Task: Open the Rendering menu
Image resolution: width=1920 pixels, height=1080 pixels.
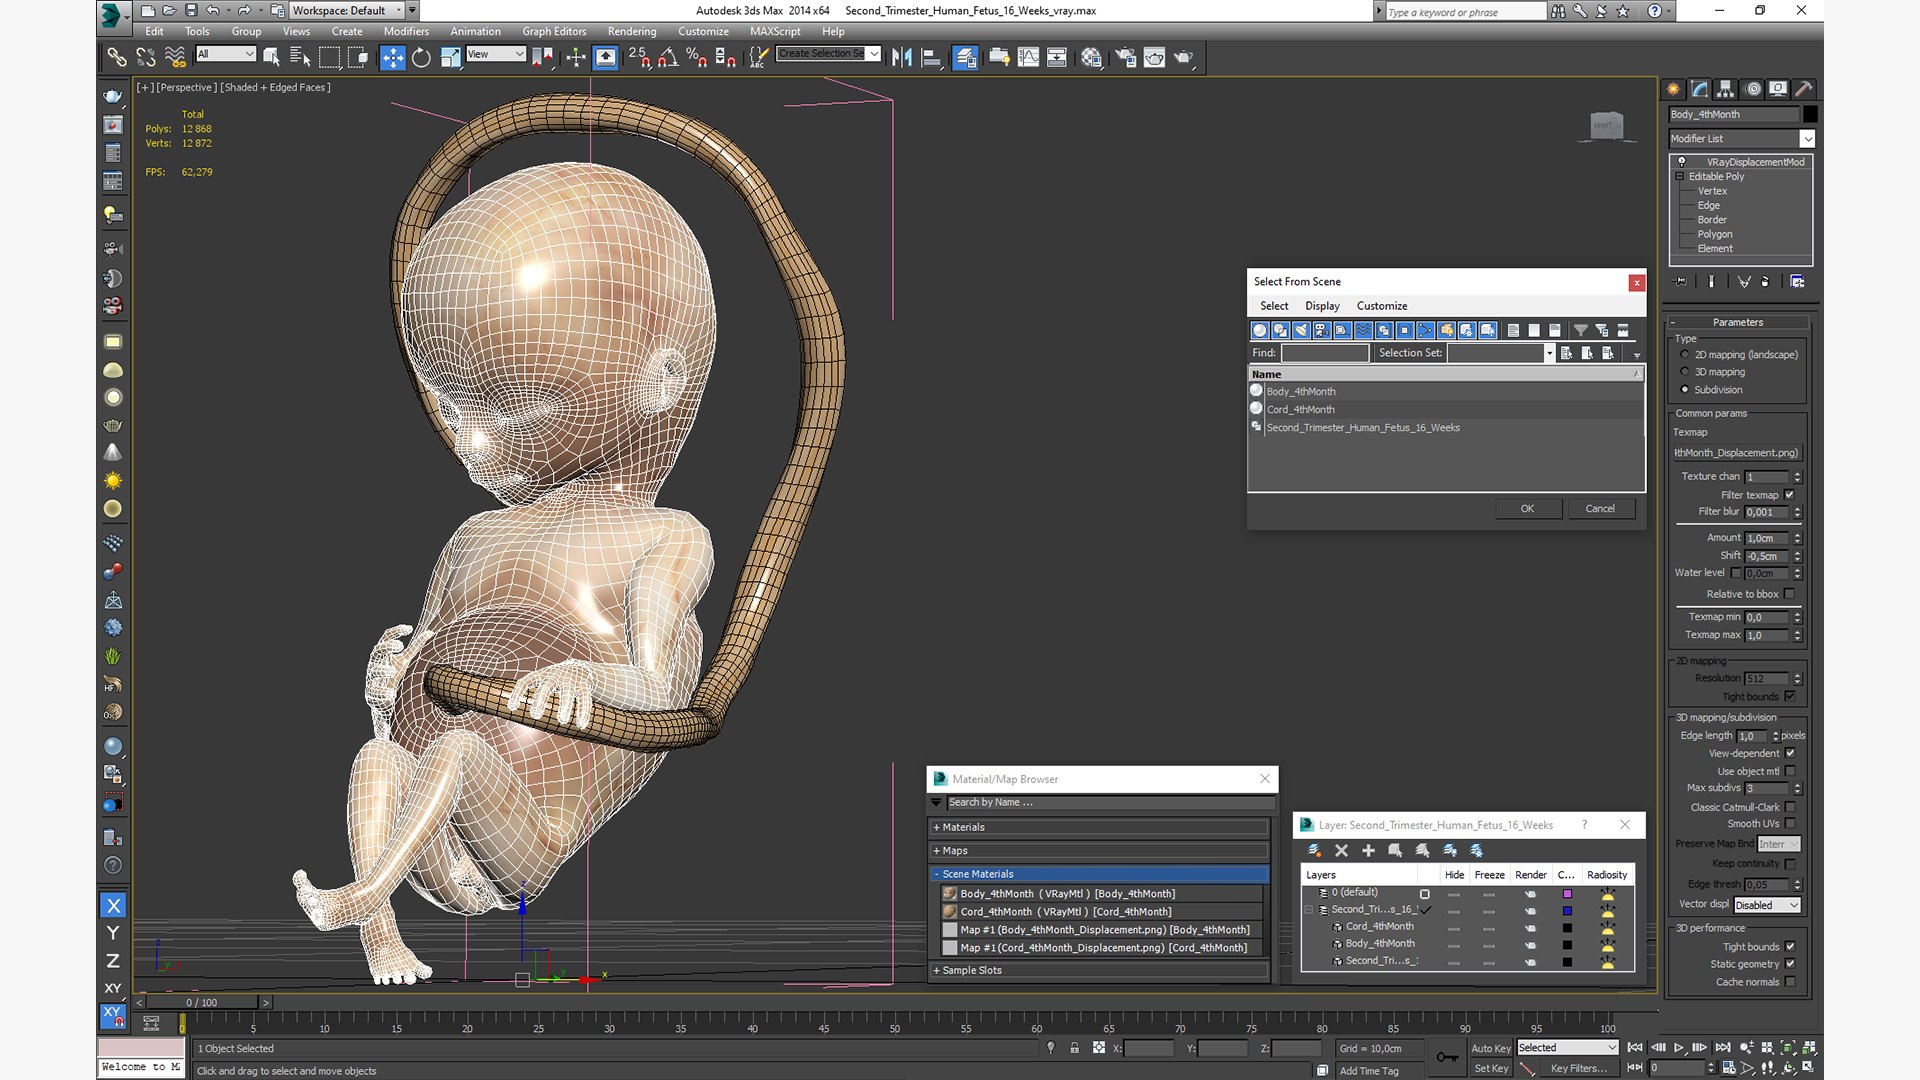Action: 632,31
